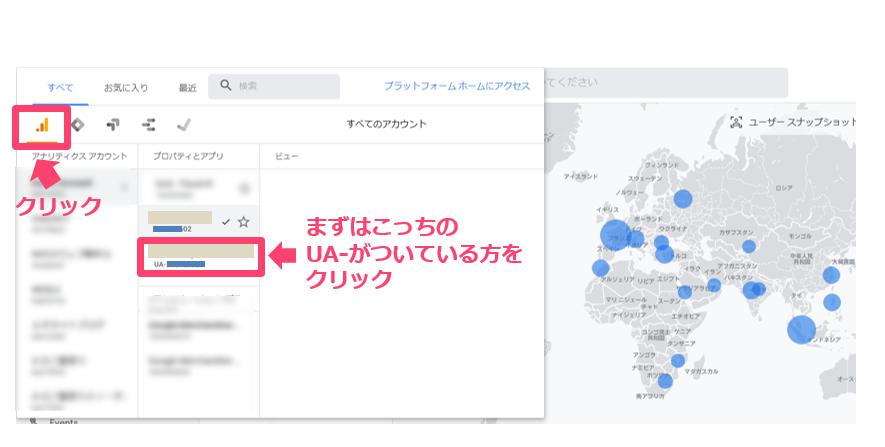Click the ロシア label on the map
This screenshot has height=447, width=885.
783,188
